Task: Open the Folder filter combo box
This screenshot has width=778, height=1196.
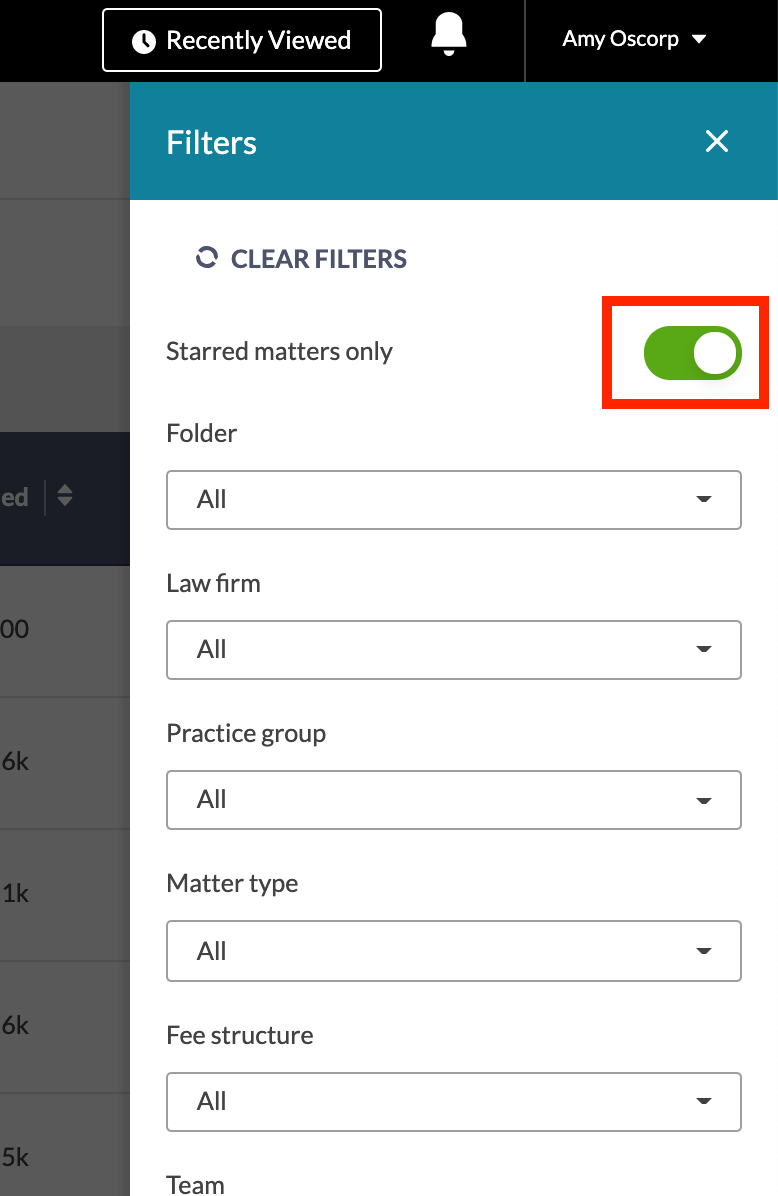Action: tap(454, 500)
